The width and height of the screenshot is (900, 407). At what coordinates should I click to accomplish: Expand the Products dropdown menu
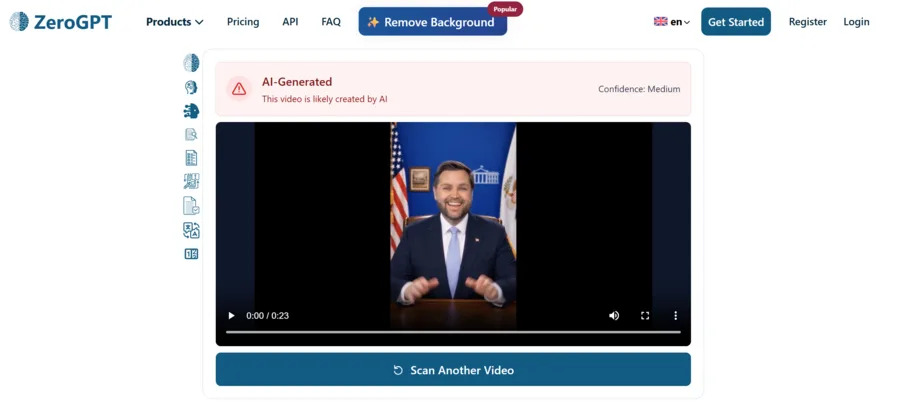click(174, 22)
